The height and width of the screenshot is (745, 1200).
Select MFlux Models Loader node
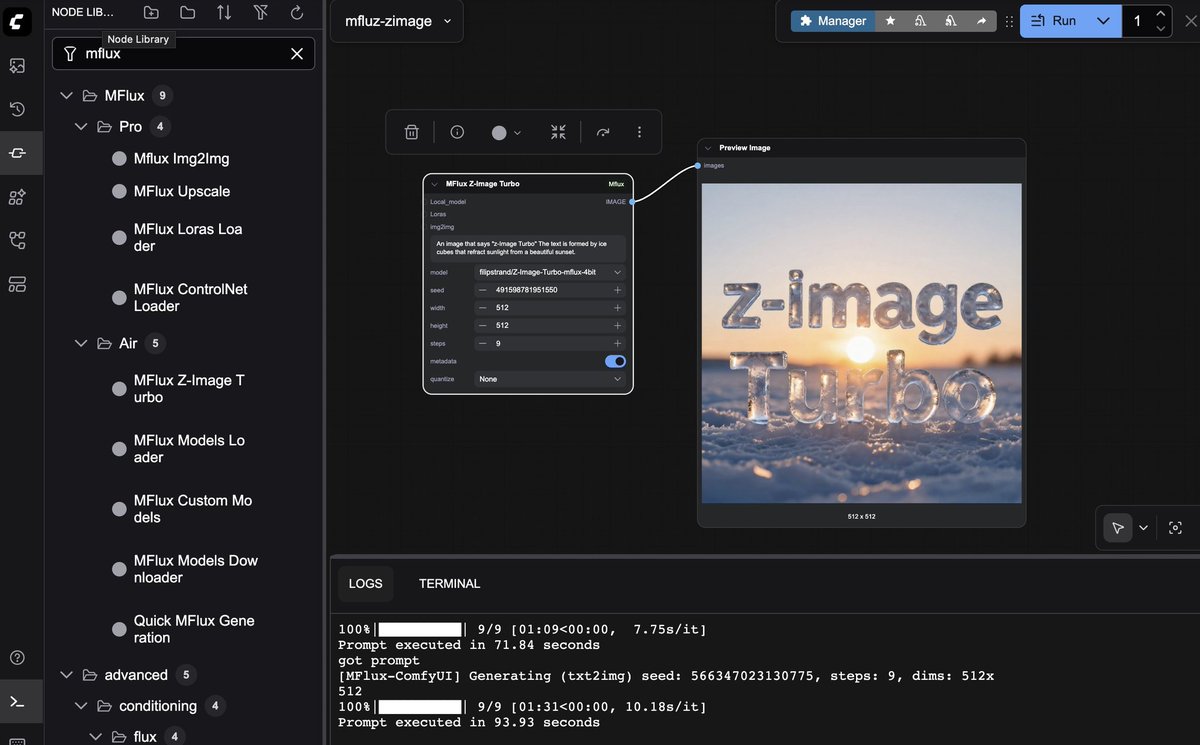(189, 448)
